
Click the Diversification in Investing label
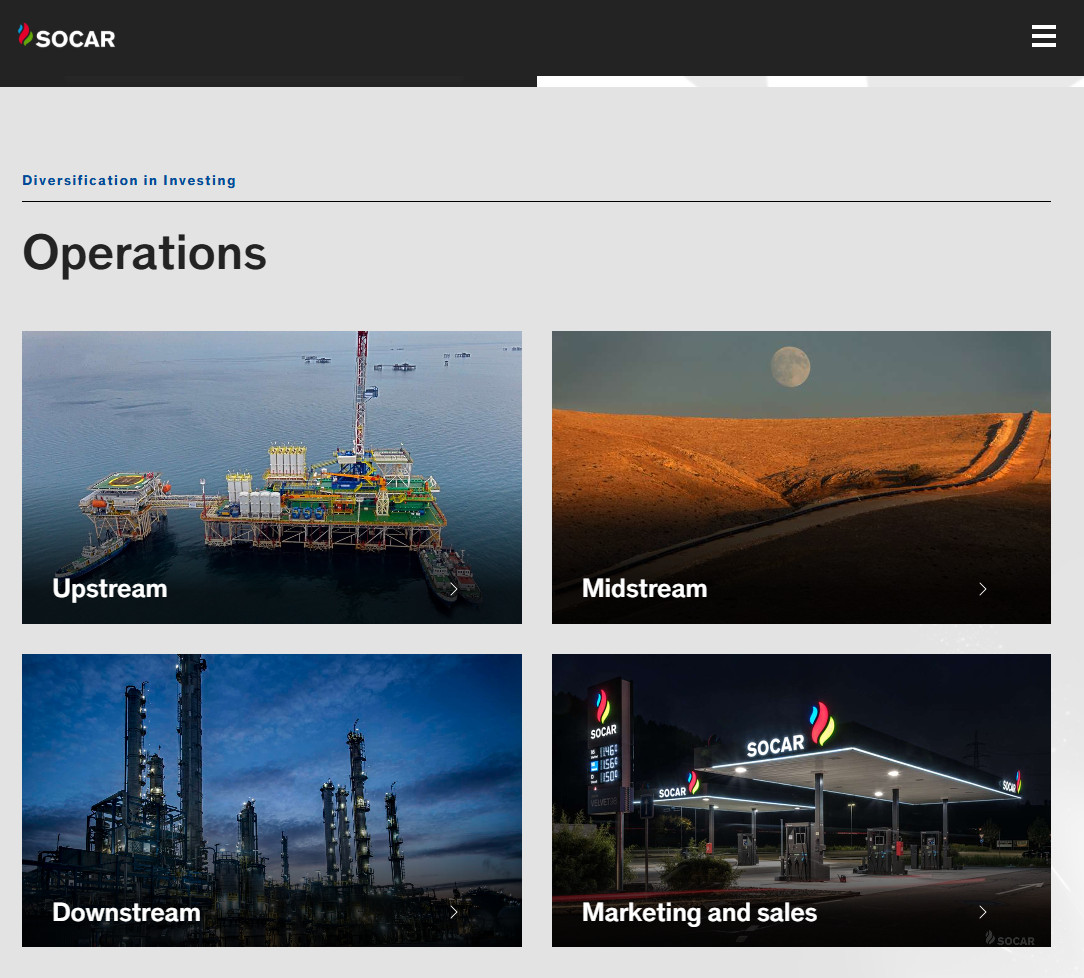coord(129,181)
